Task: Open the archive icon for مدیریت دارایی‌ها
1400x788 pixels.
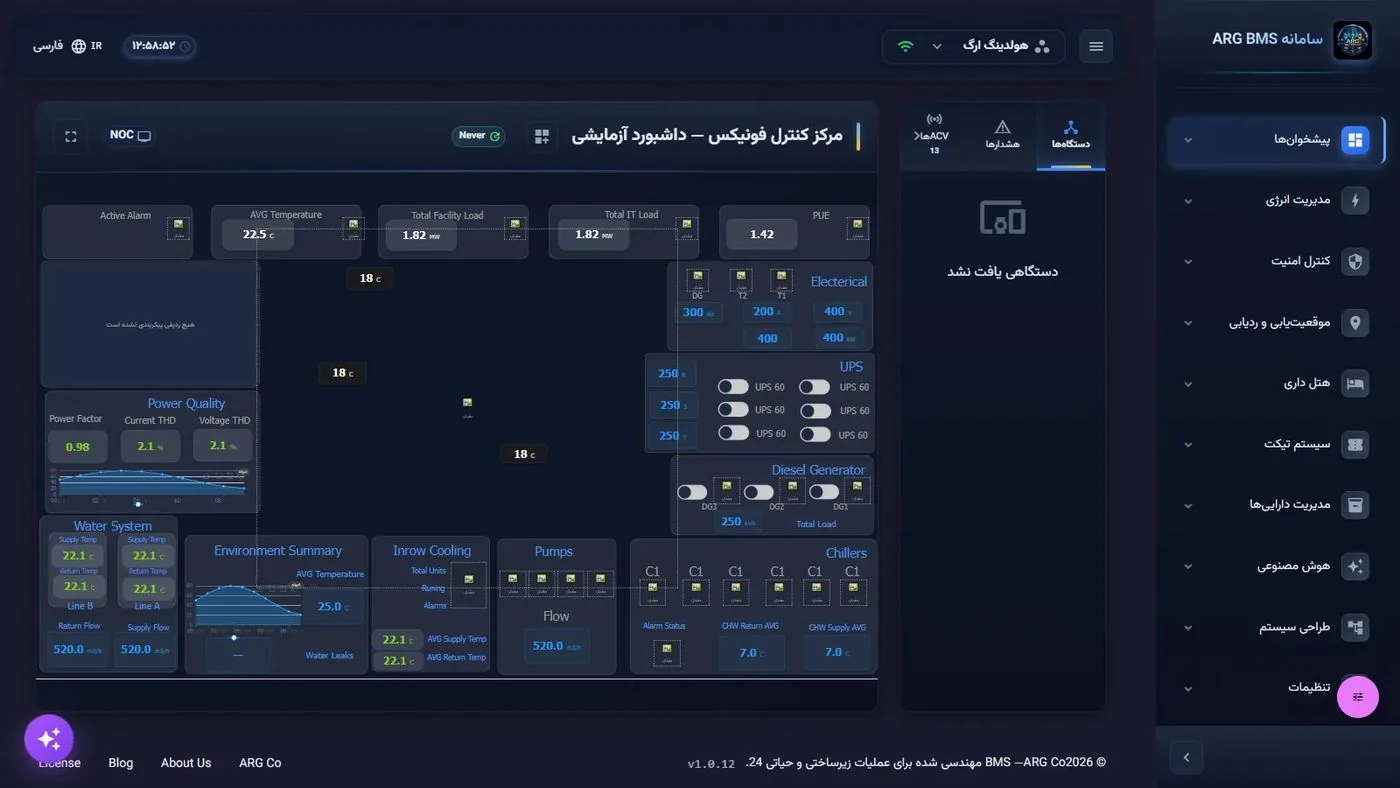Action: 1355,505
